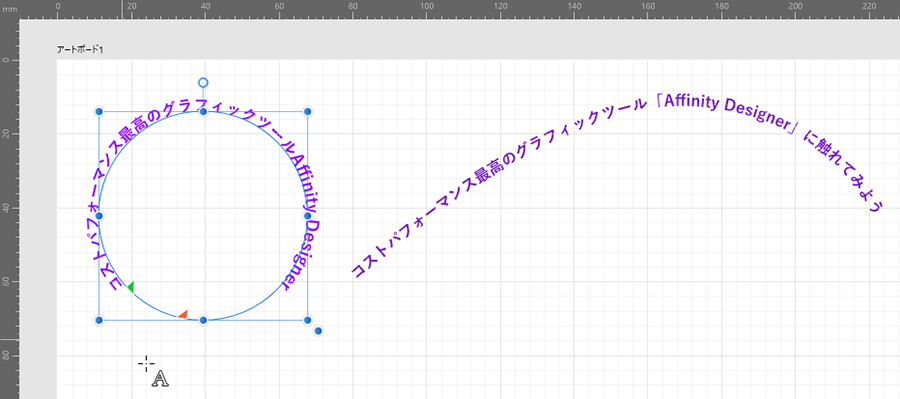Click the bottom-center handle of the selection box
The width and height of the screenshot is (900, 399).
[203, 320]
